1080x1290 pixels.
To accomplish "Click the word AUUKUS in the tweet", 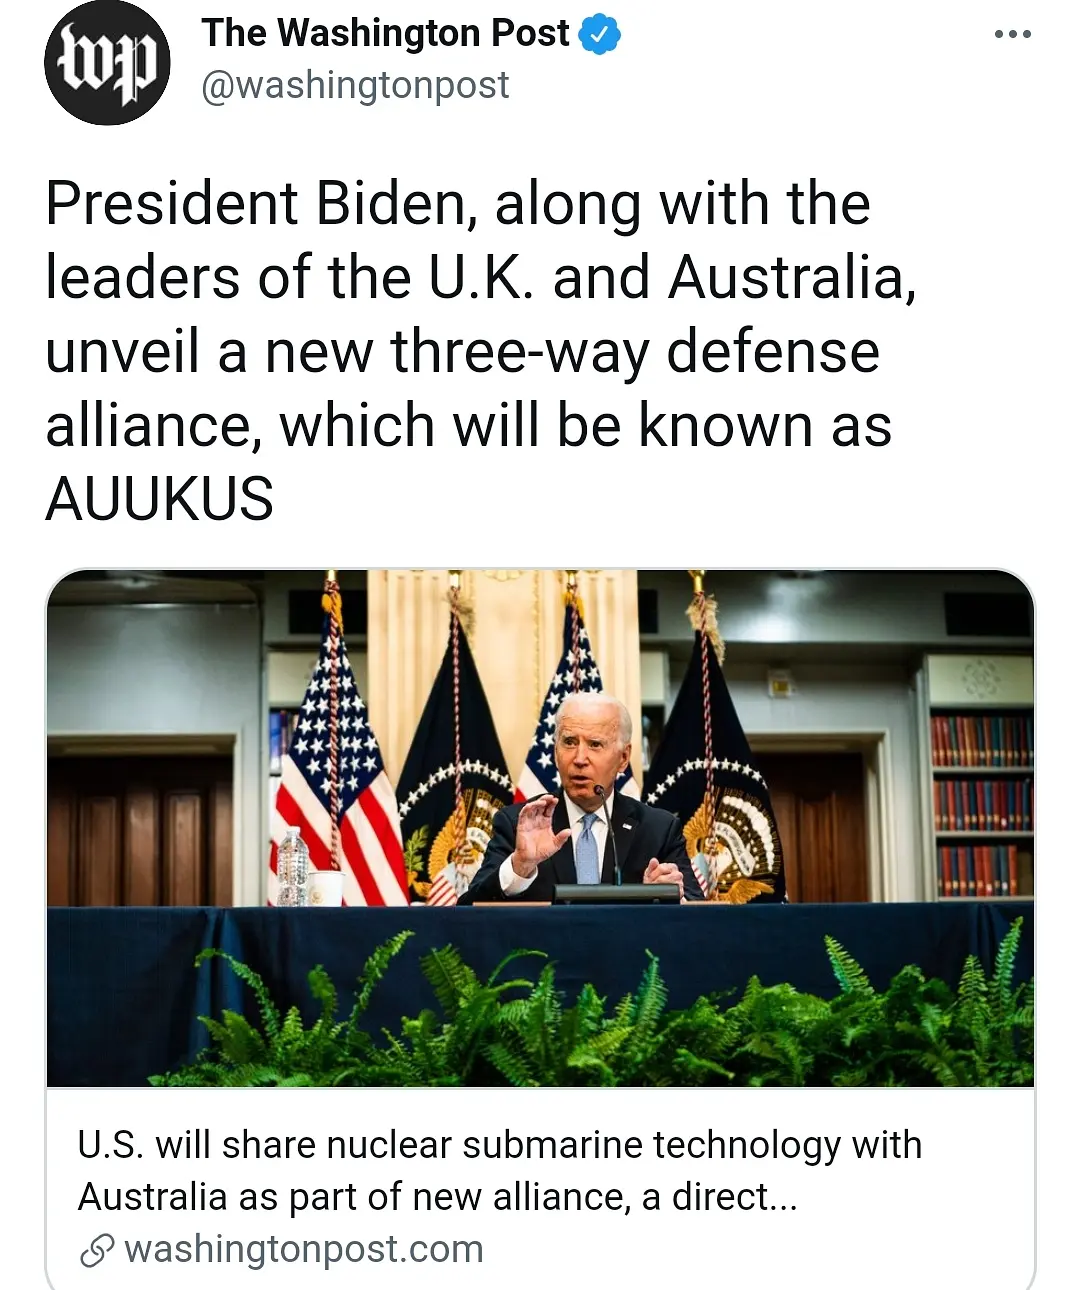I will click(x=160, y=498).
